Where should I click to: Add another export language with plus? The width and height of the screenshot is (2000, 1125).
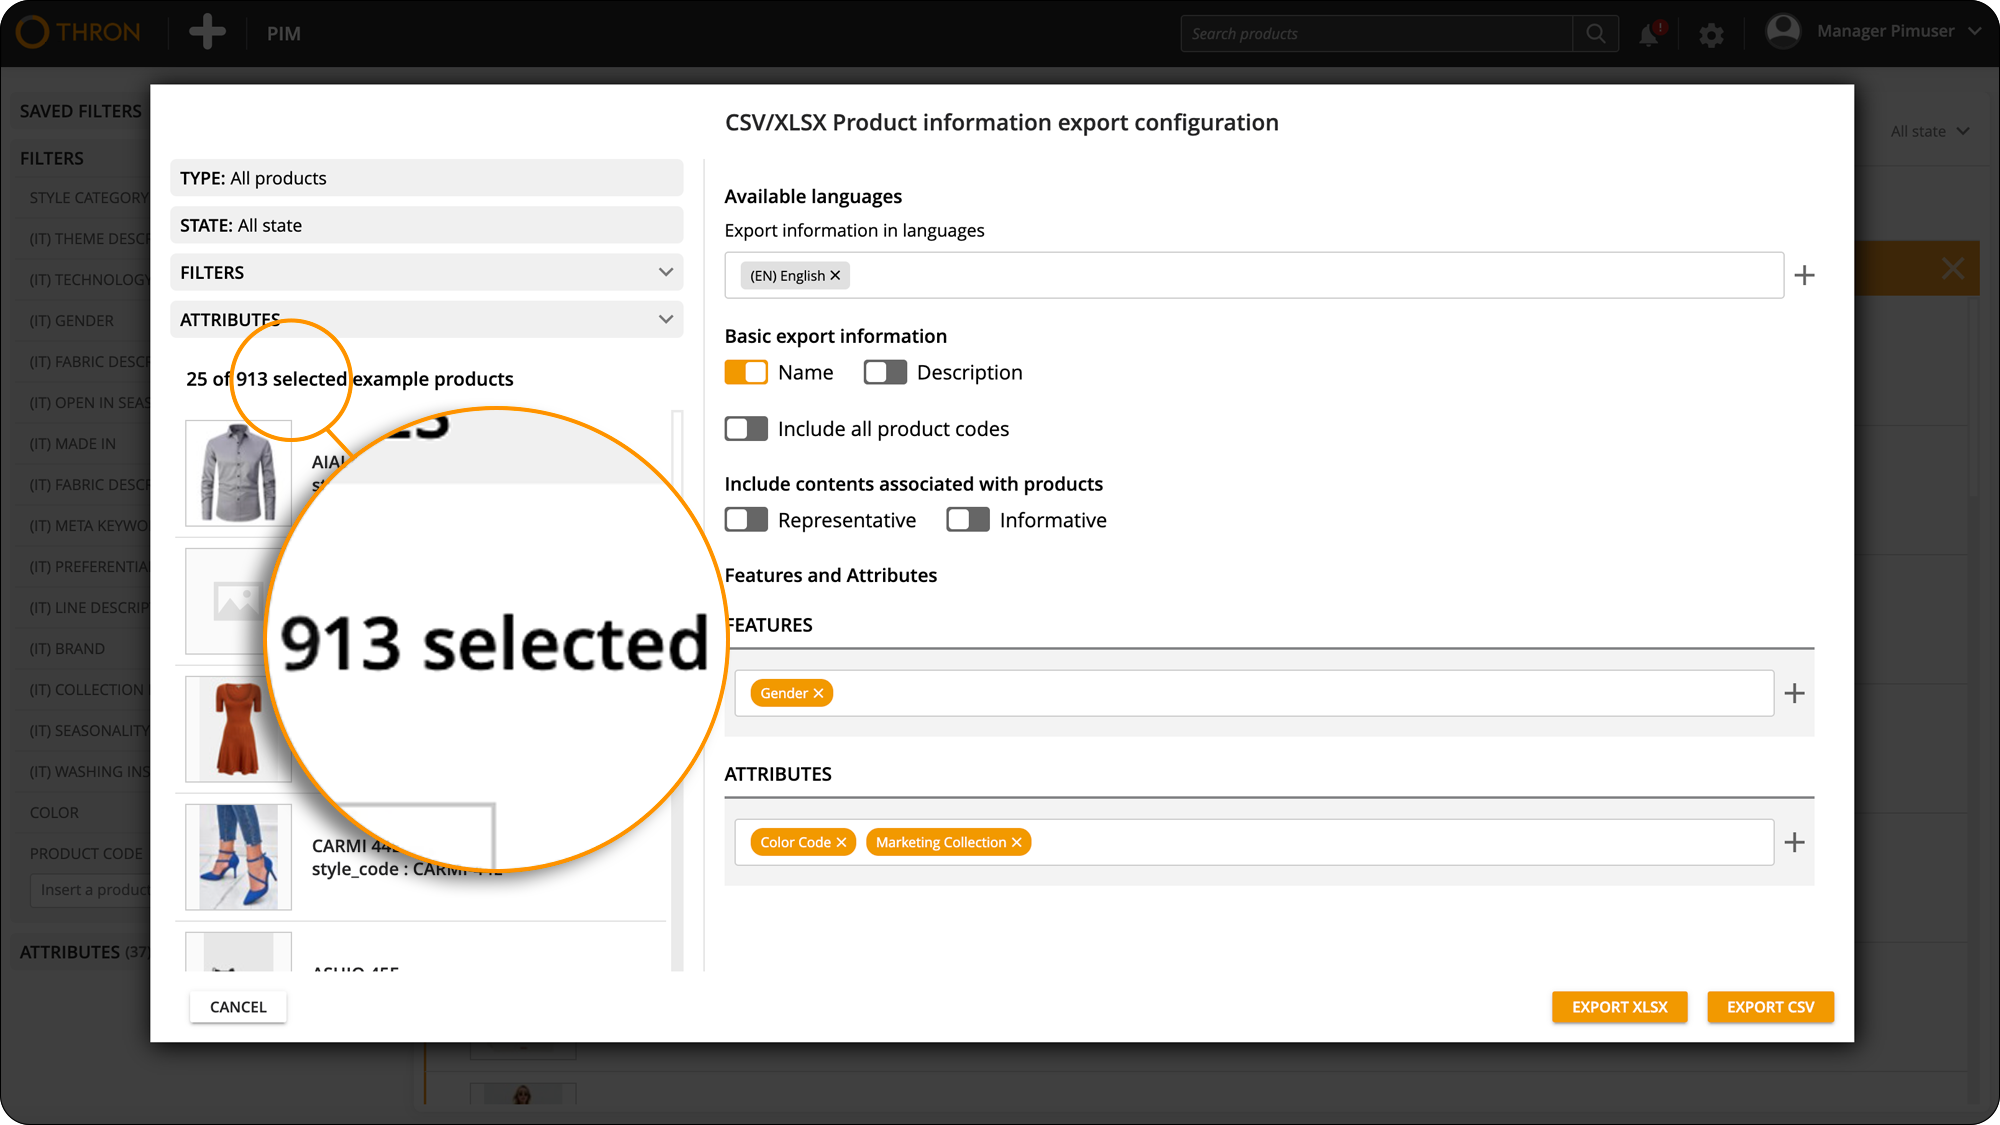(1804, 275)
